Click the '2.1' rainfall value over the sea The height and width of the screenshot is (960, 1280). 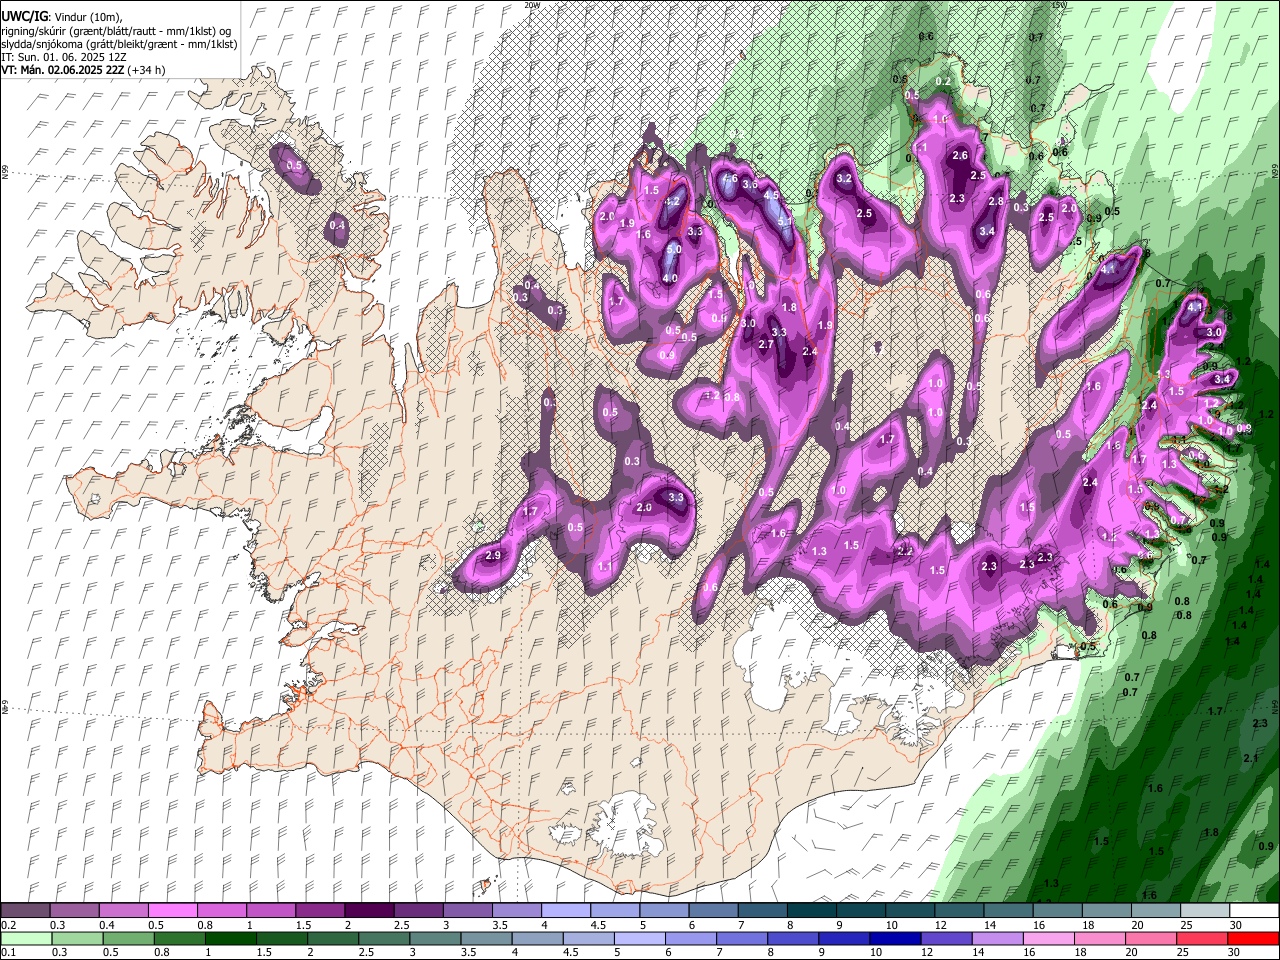pos(1250,759)
